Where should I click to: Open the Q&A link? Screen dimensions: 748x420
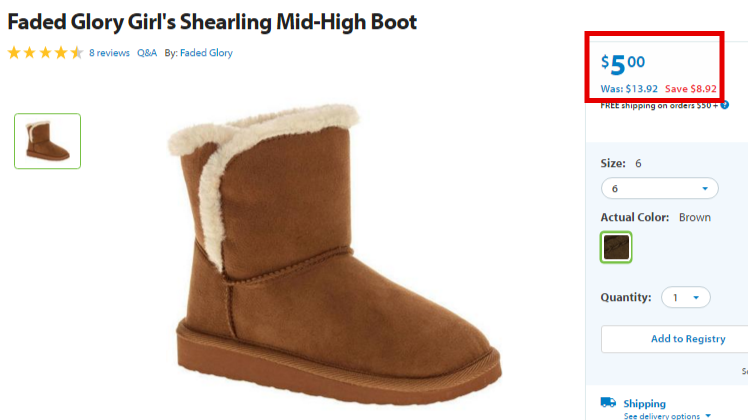pos(147,53)
